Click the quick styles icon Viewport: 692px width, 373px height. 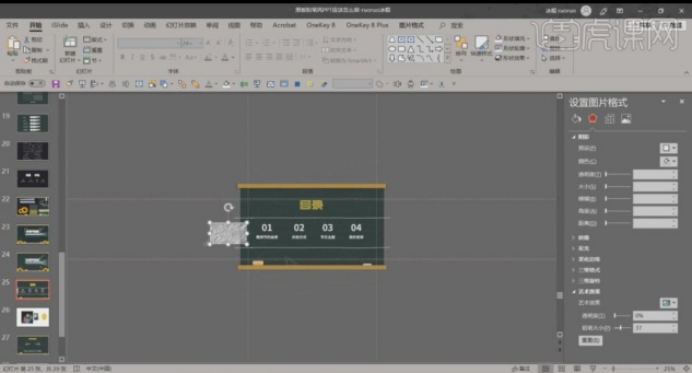point(481,43)
